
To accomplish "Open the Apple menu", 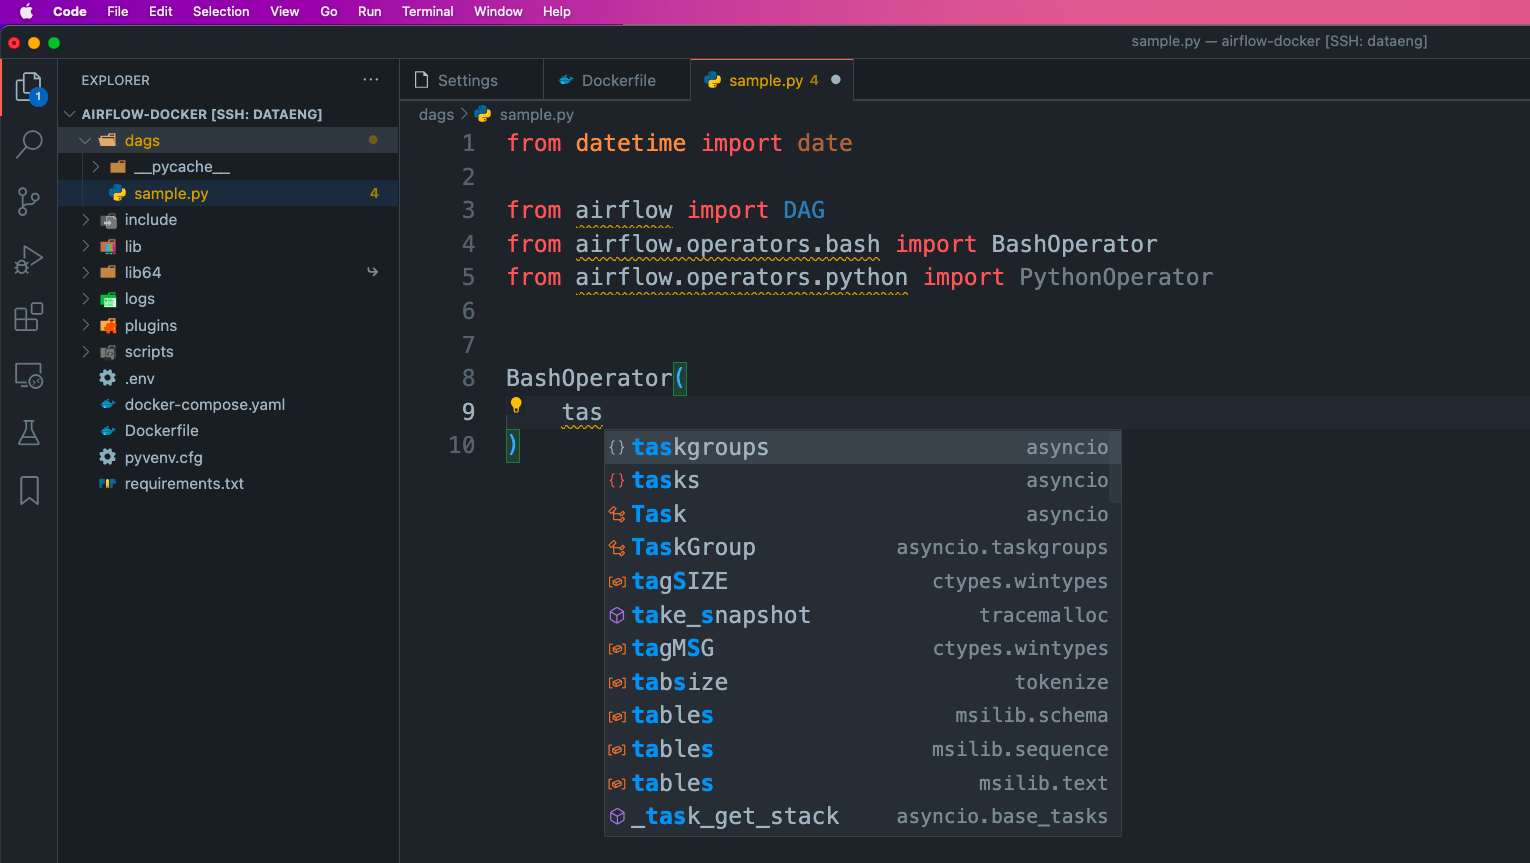I will (27, 11).
